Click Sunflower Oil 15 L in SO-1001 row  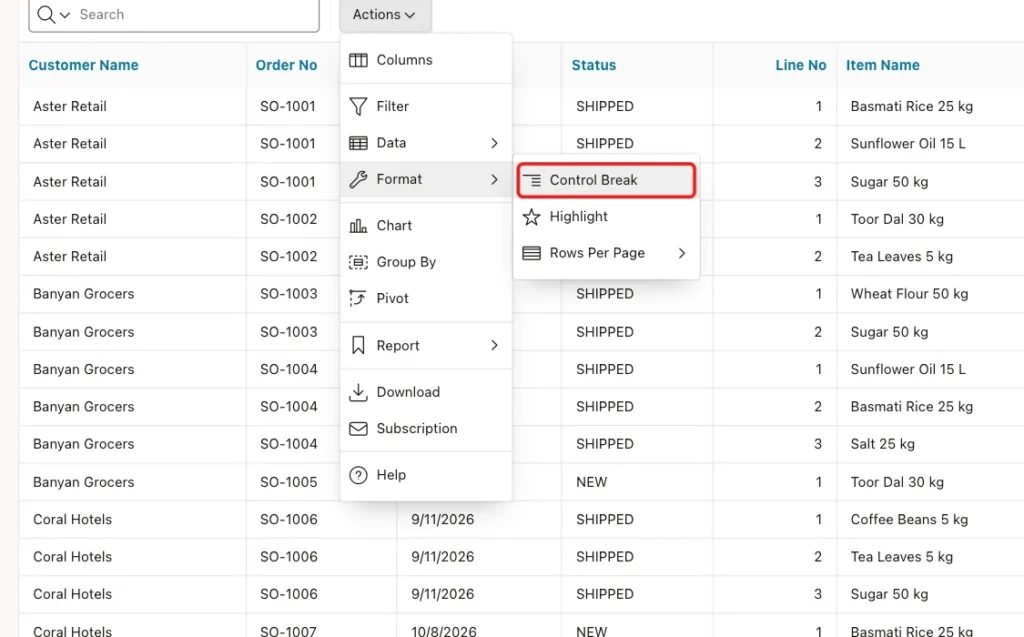click(908, 144)
